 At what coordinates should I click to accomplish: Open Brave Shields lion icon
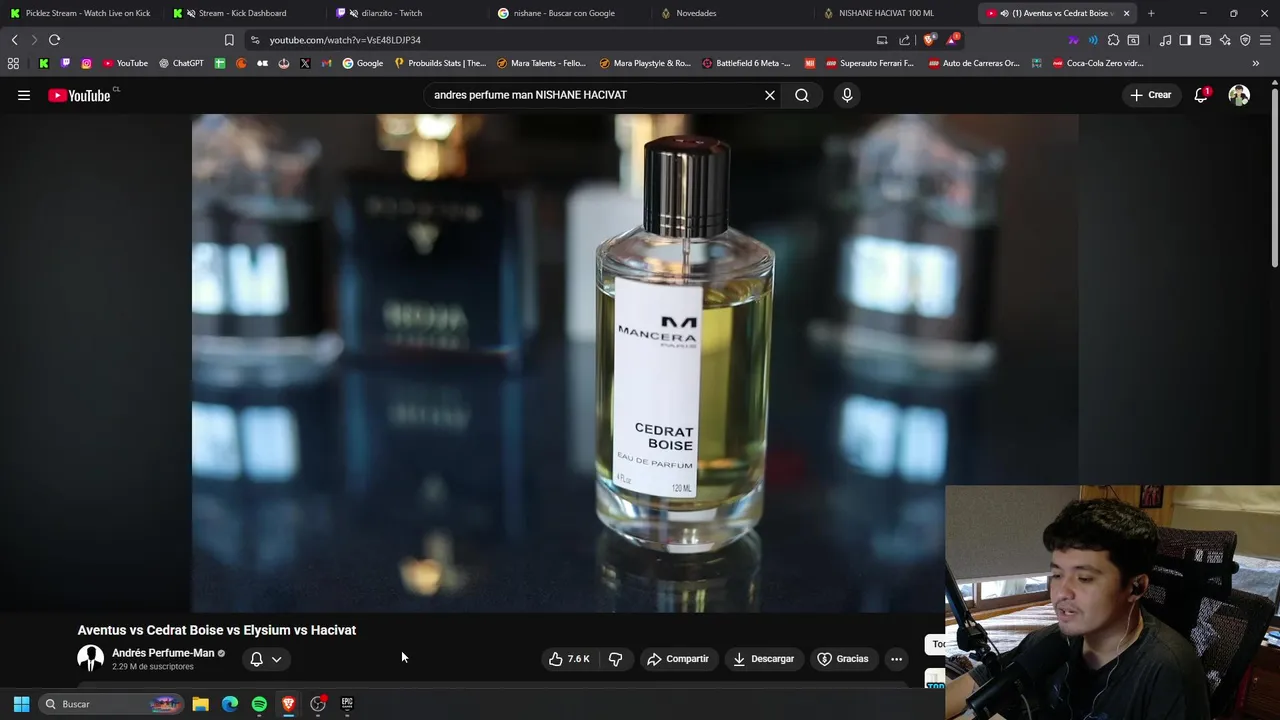pyautogui.click(x=929, y=40)
